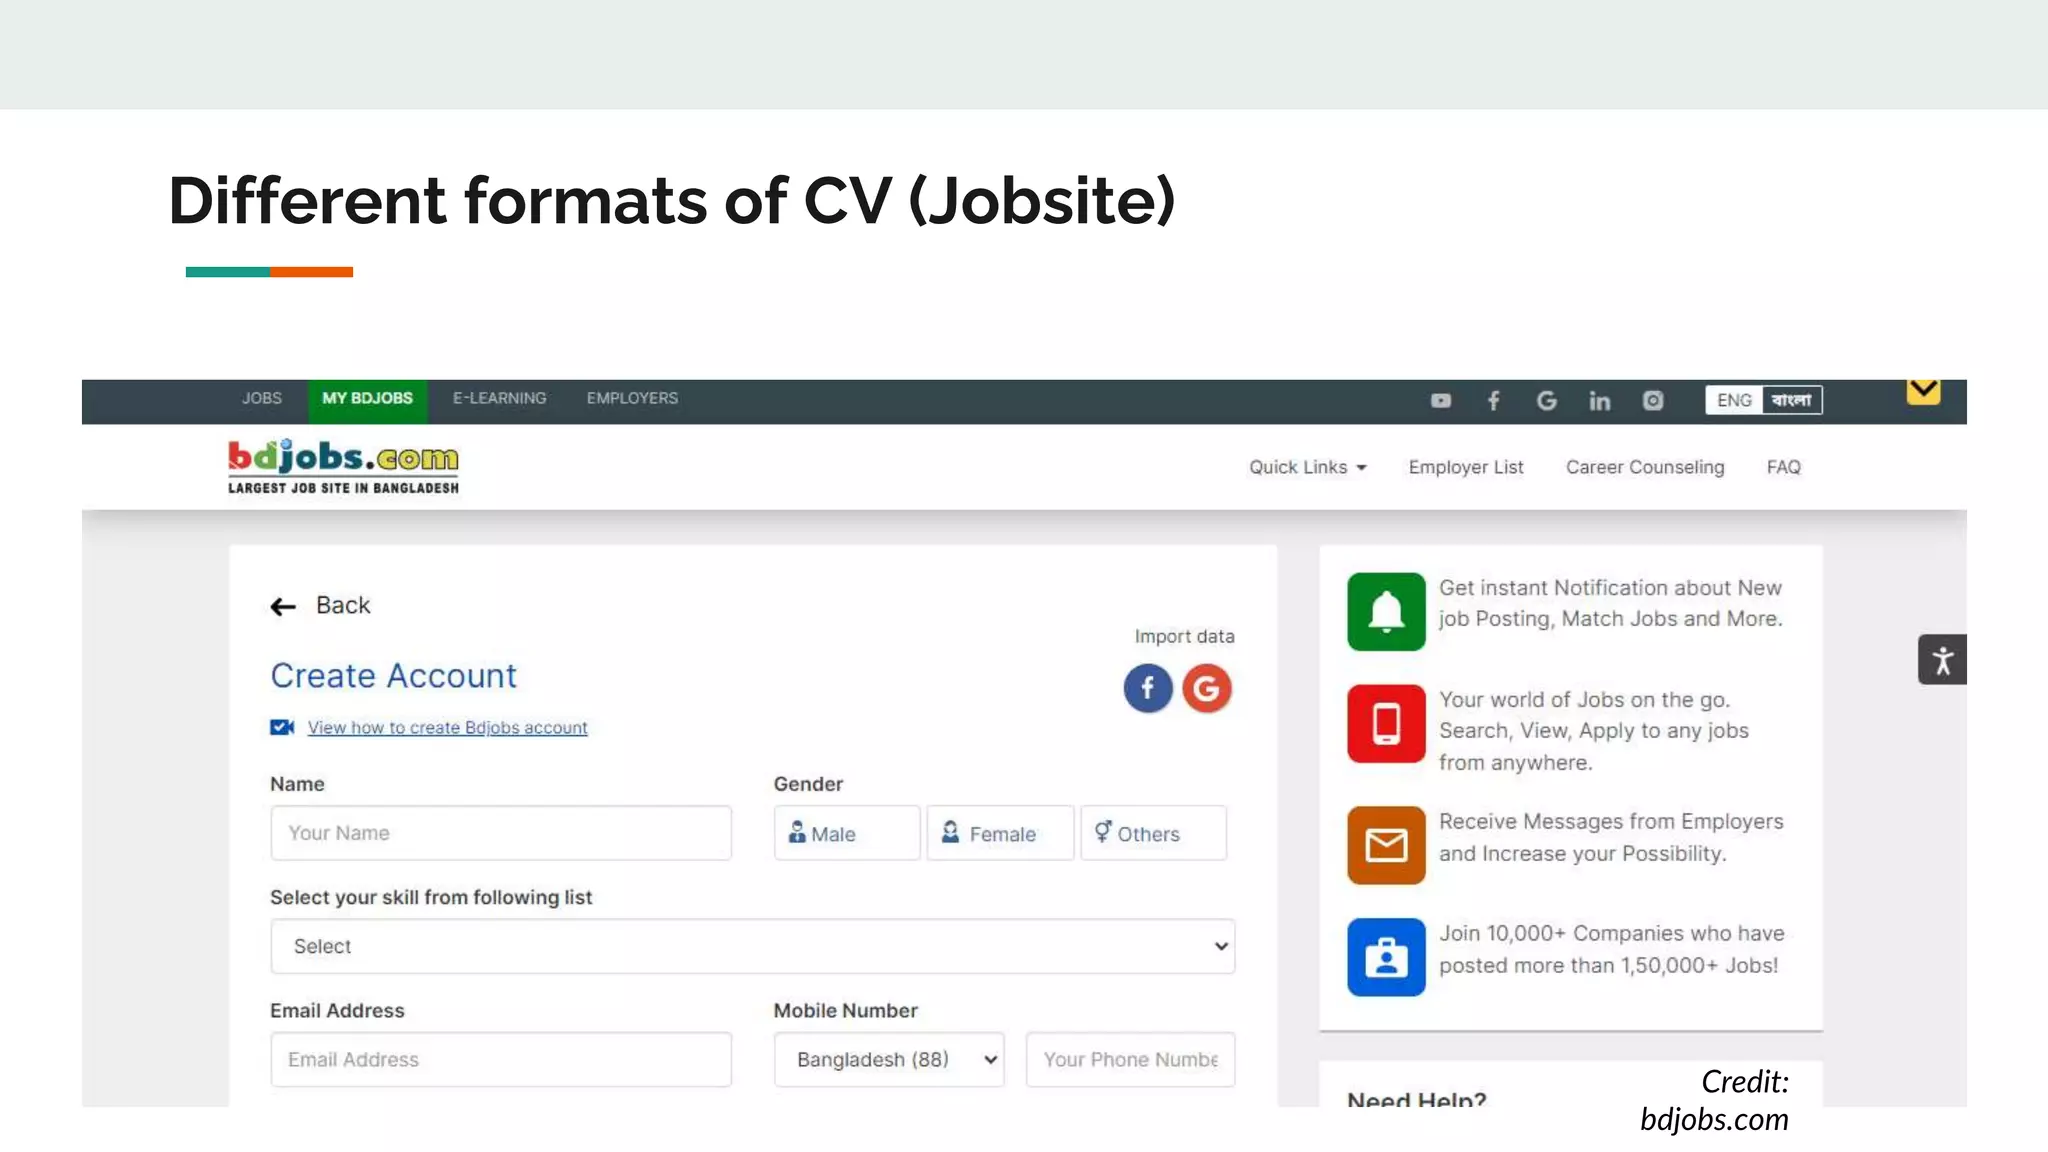
Task: Open the EMPLOYERS tab
Action: pos(632,398)
